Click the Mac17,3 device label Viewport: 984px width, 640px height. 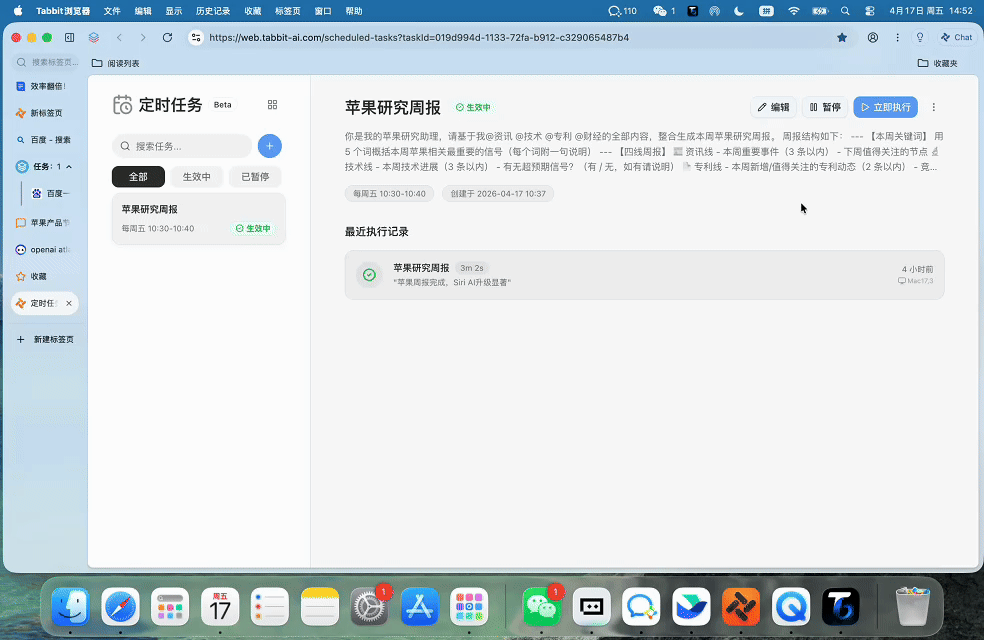pos(916,281)
